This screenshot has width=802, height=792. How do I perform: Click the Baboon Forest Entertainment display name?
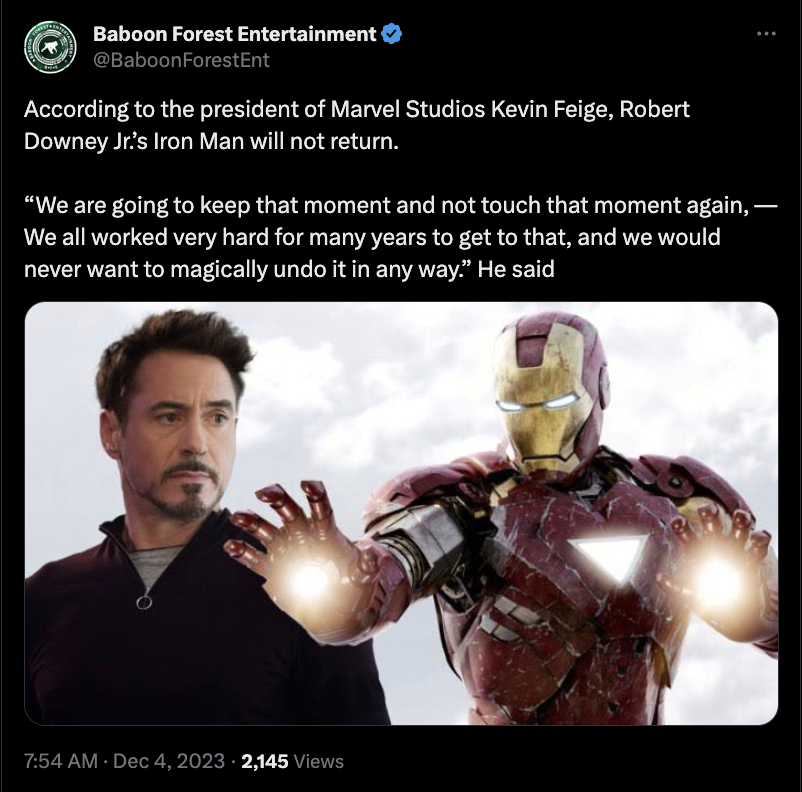coord(234,35)
